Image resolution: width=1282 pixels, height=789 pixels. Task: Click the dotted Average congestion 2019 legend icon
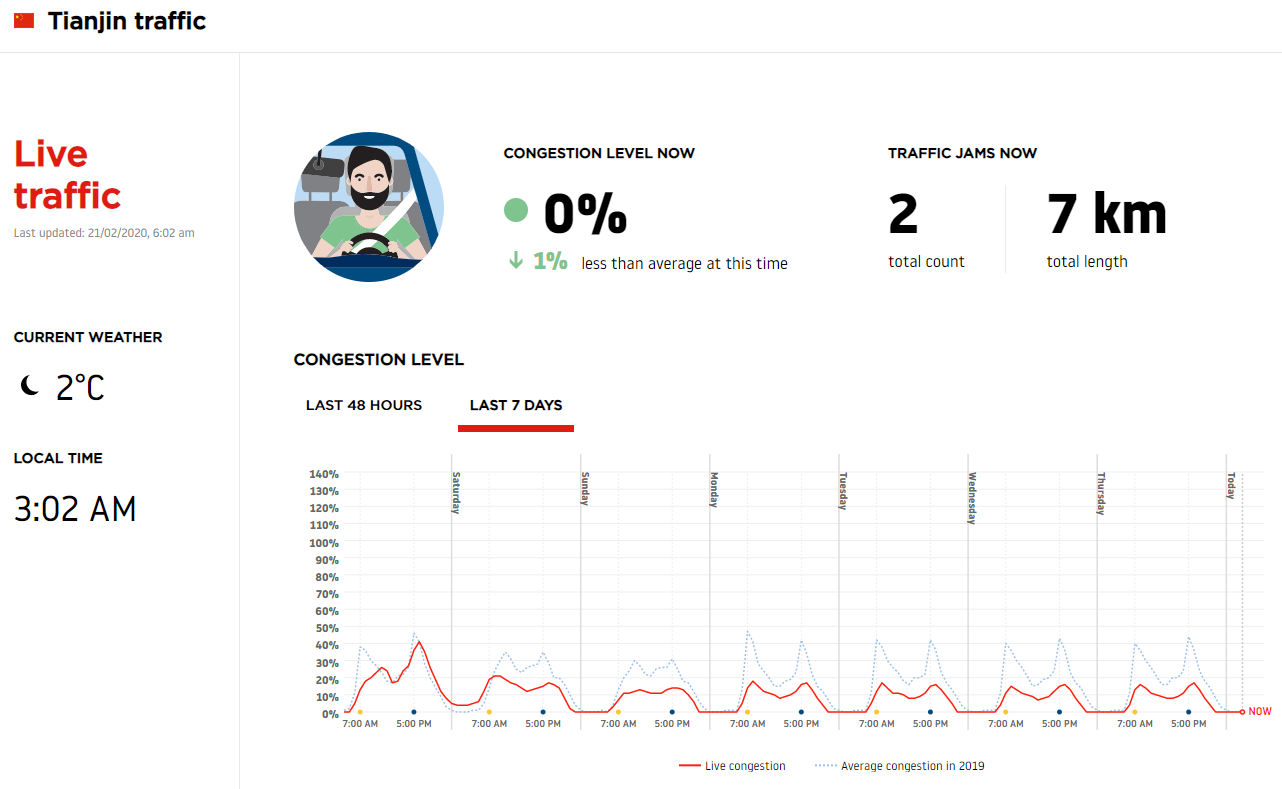[825, 766]
